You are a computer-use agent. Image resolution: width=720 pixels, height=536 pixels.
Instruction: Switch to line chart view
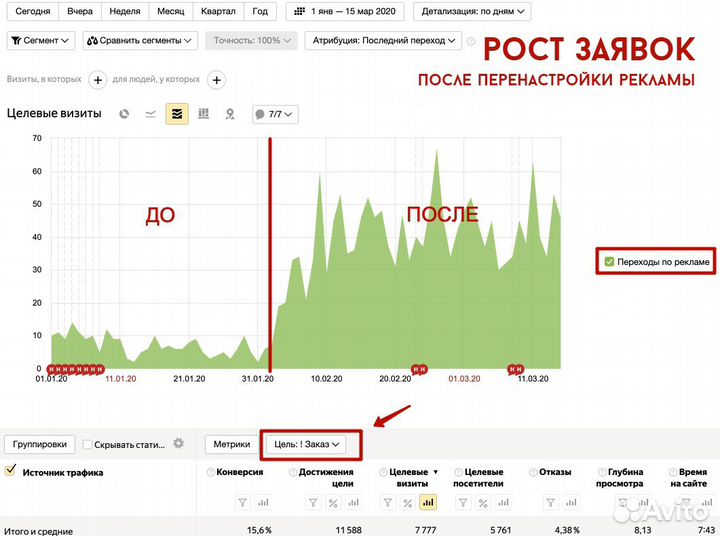pos(150,114)
